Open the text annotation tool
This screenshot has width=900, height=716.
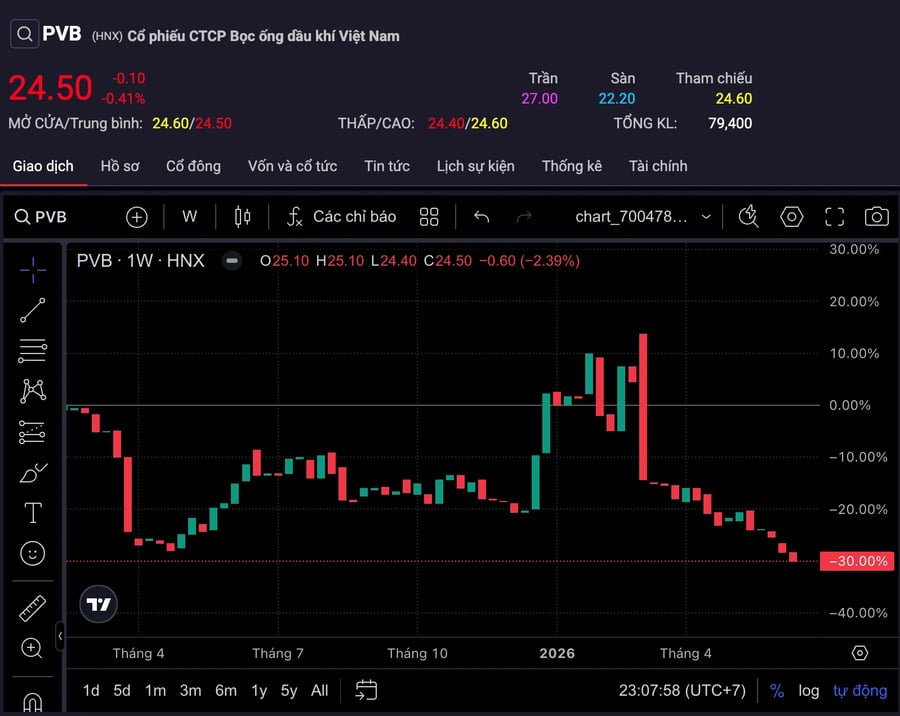[33, 512]
